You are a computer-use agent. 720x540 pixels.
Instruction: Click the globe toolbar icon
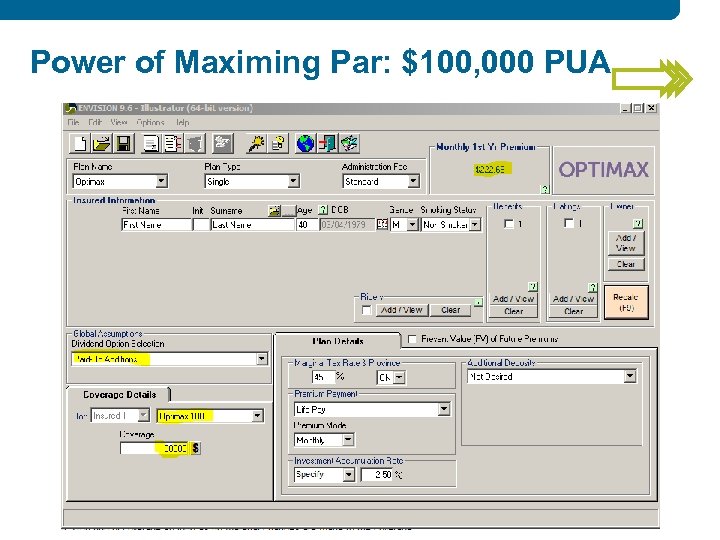[305, 144]
